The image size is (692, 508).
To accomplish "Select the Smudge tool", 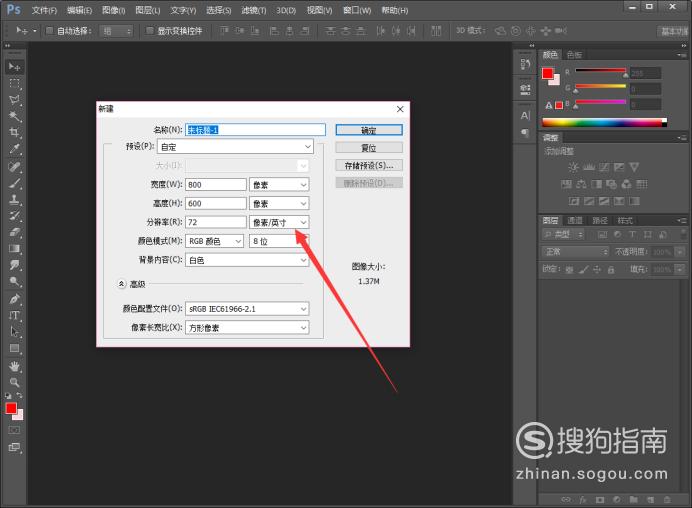I will (14, 265).
